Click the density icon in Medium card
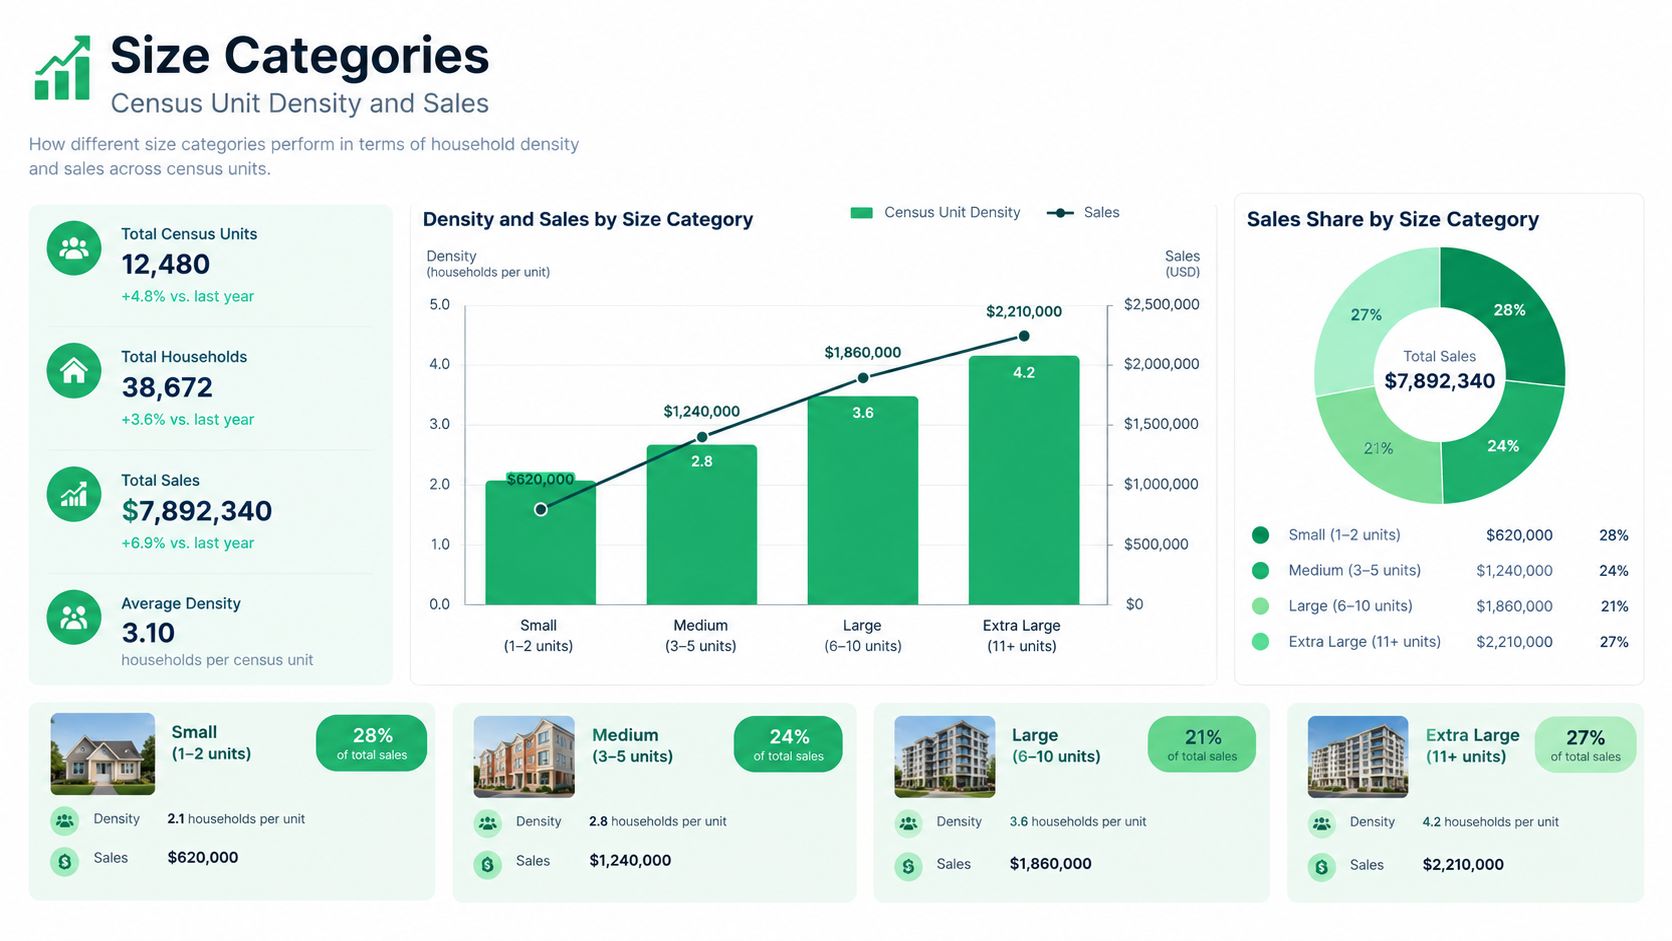This screenshot has height=941, width=1672. [488, 824]
